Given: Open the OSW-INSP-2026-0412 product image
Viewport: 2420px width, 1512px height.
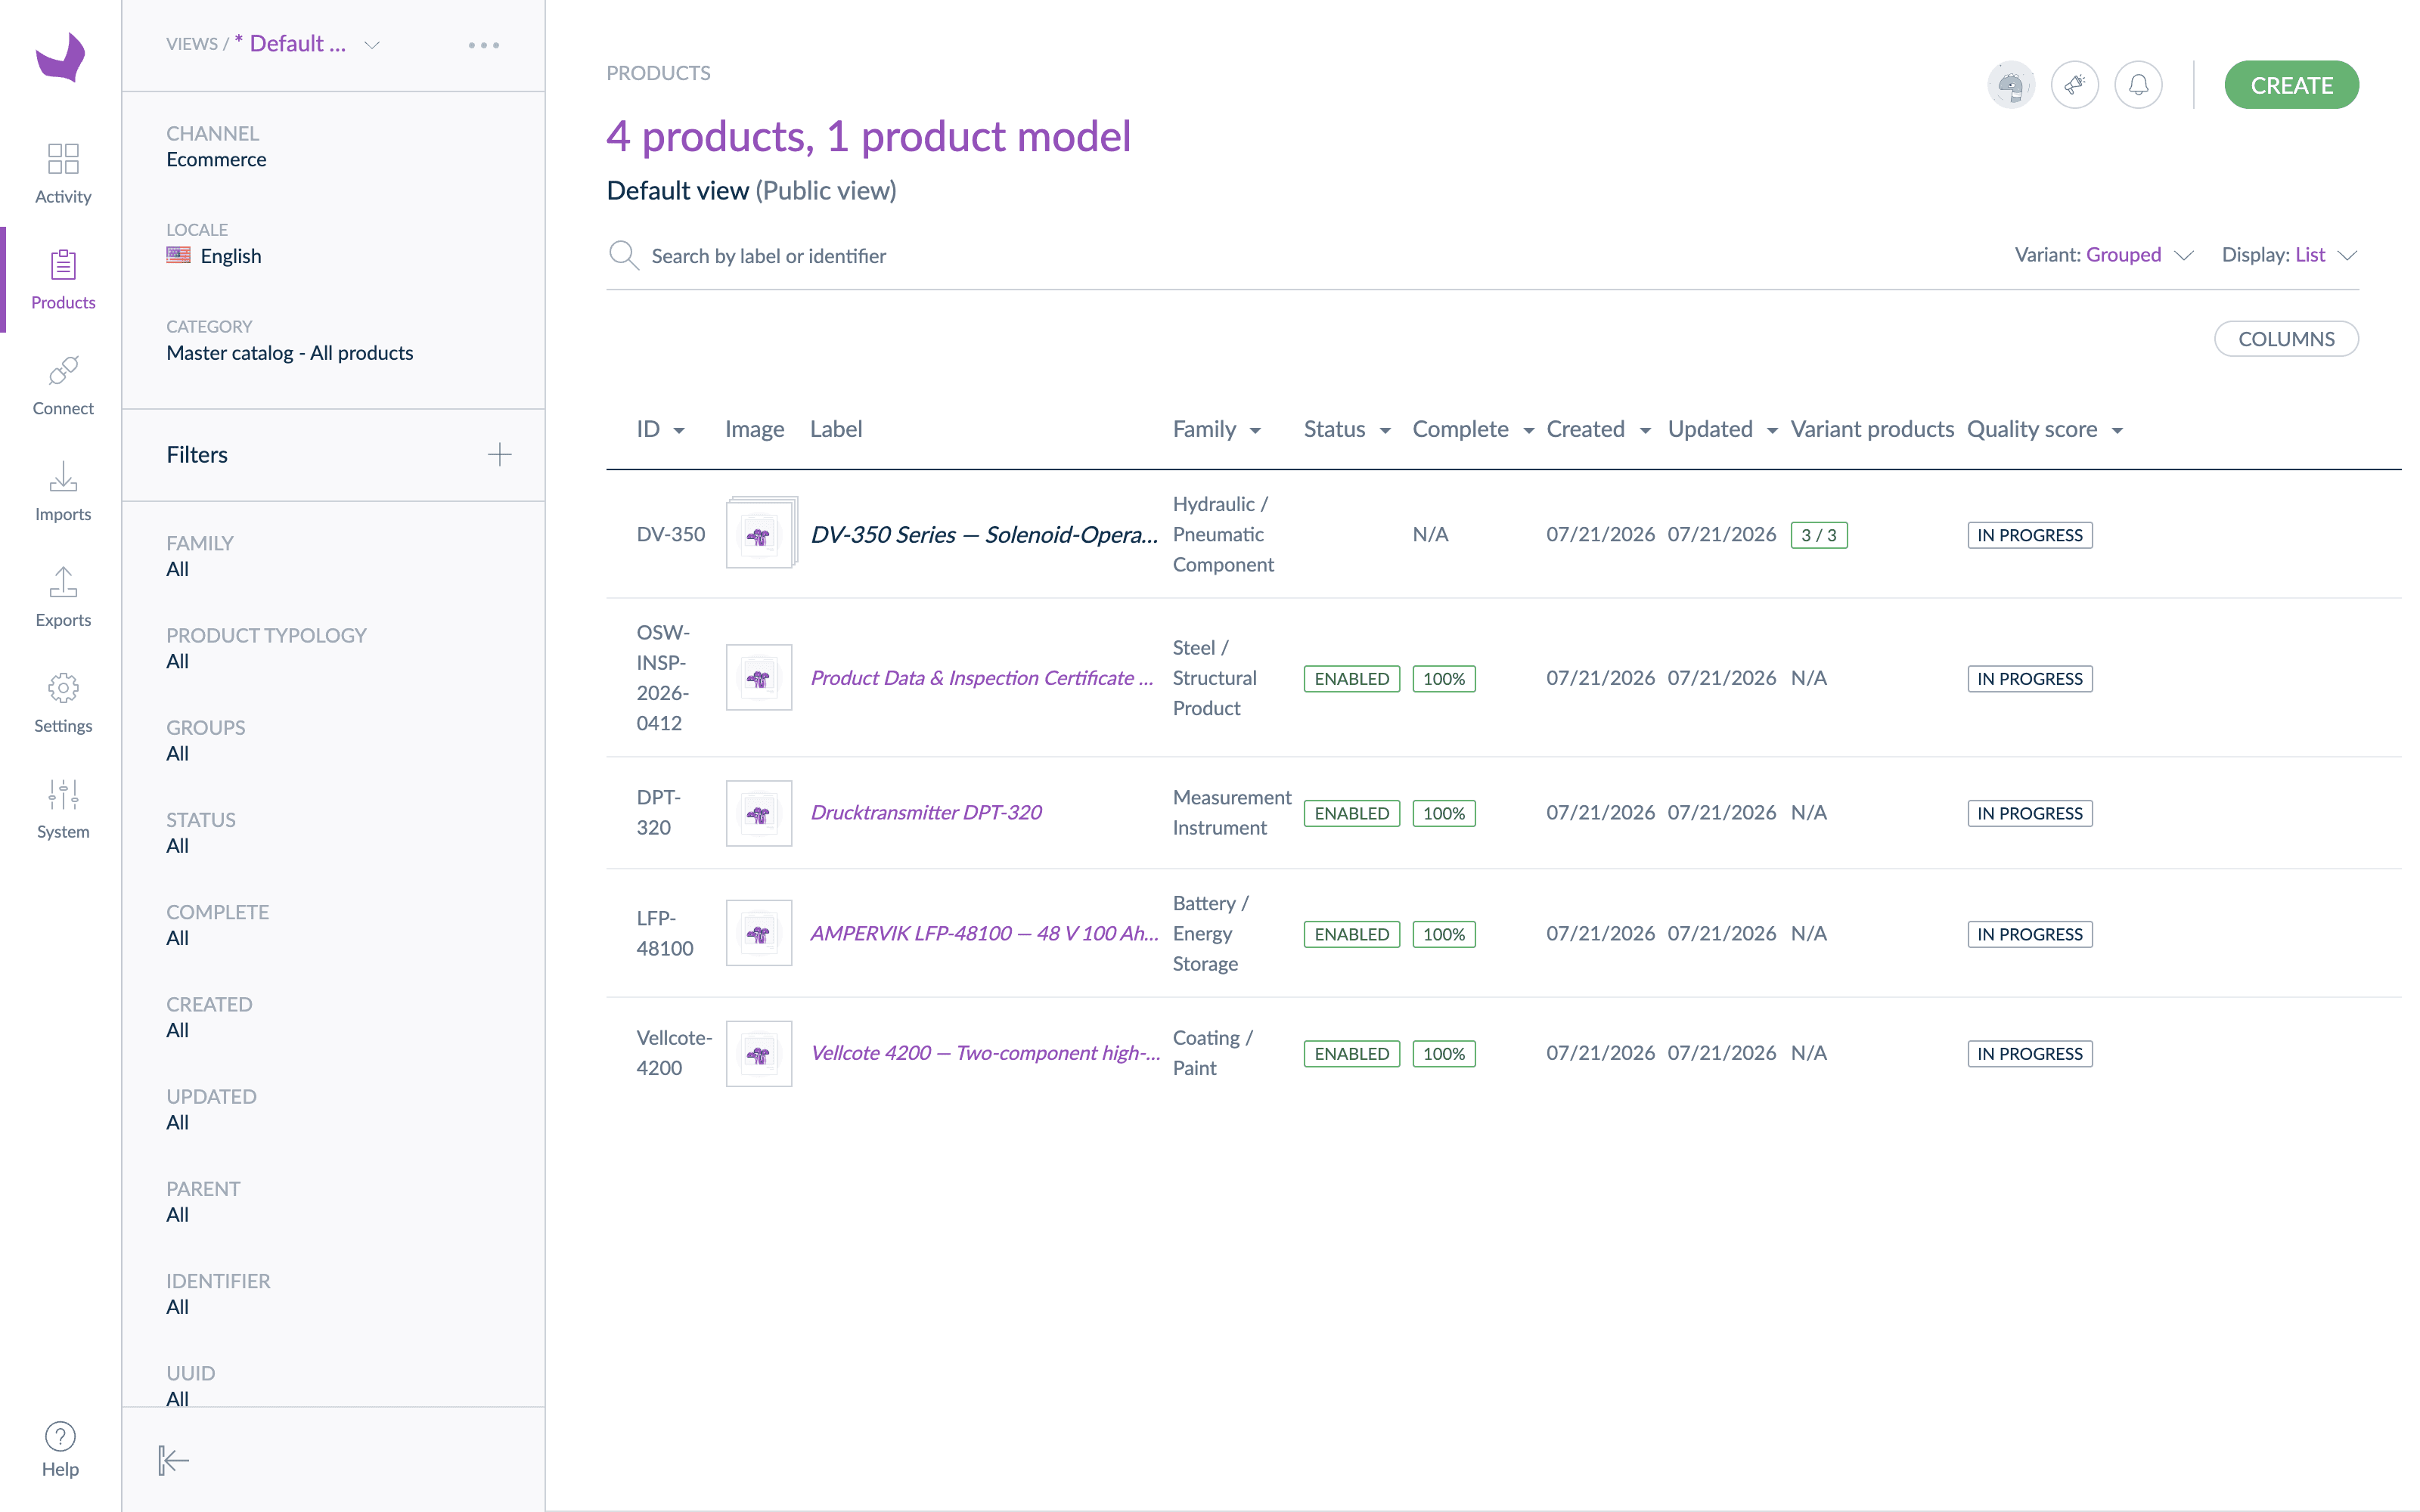Looking at the screenshot, I should click(759, 677).
